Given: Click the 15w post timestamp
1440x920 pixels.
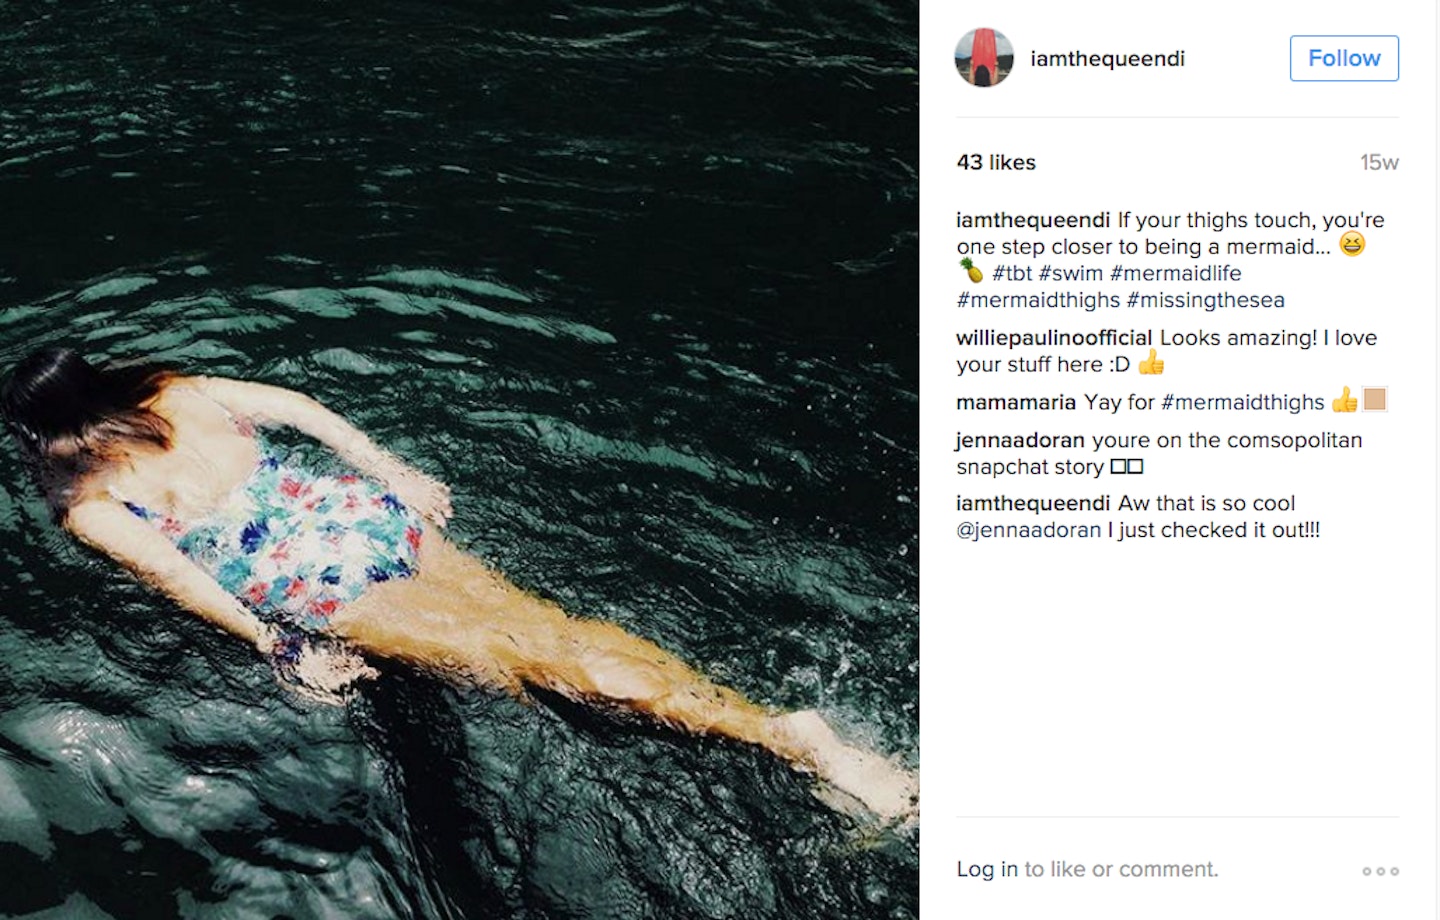Looking at the screenshot, I should click(1379, 162).
